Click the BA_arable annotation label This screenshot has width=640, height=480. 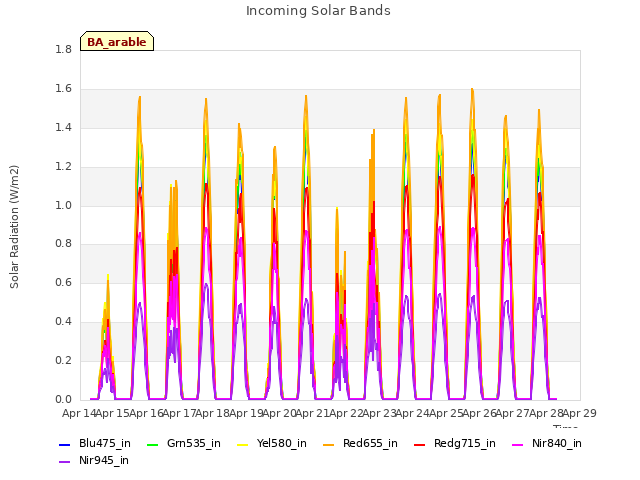(x=117, y=42)
